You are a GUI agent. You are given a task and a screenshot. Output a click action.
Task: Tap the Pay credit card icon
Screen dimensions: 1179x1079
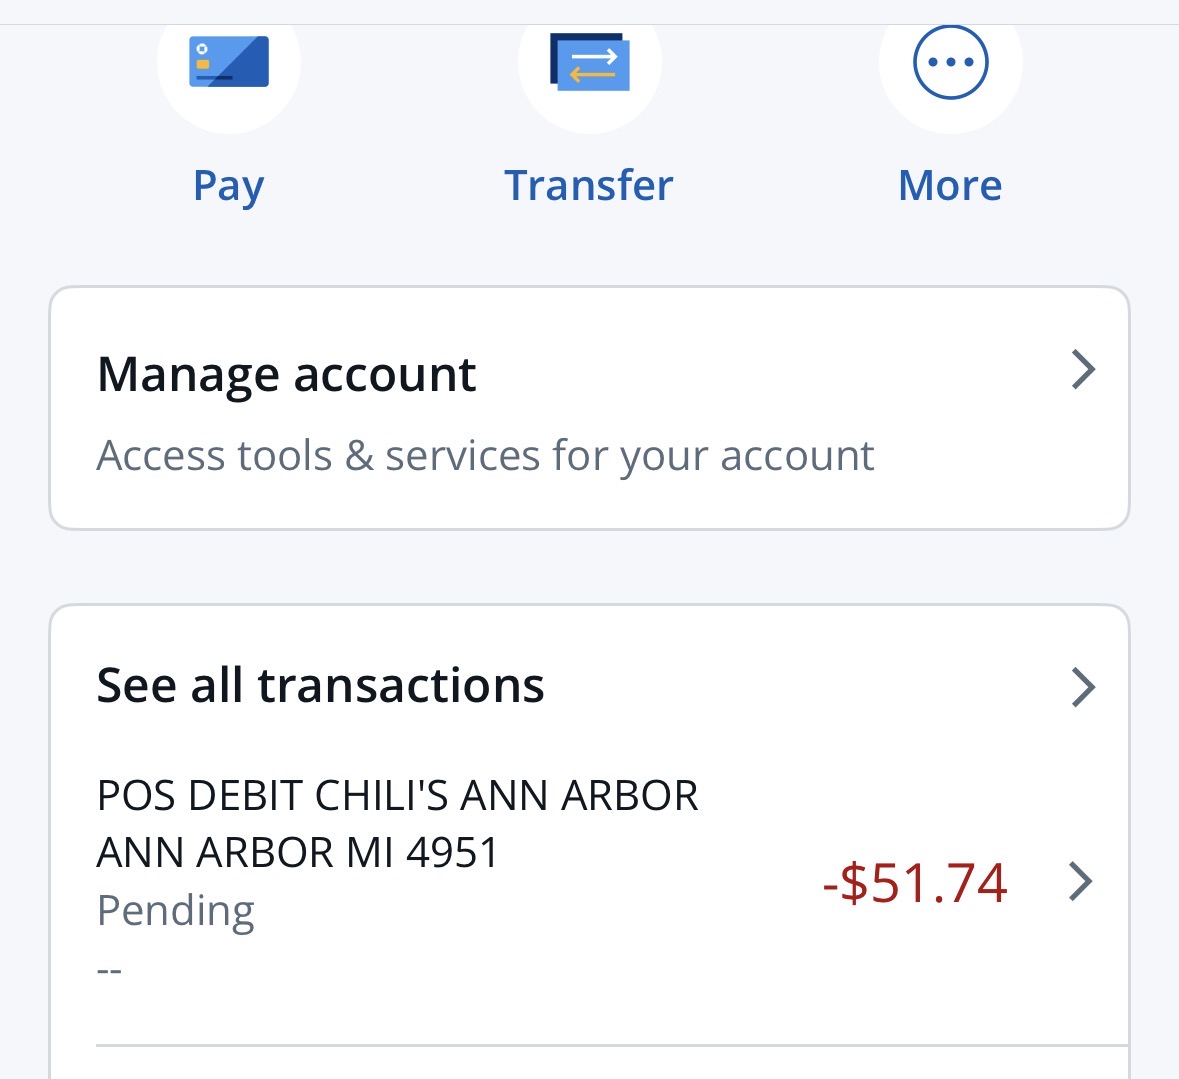(x=229, y=62)
